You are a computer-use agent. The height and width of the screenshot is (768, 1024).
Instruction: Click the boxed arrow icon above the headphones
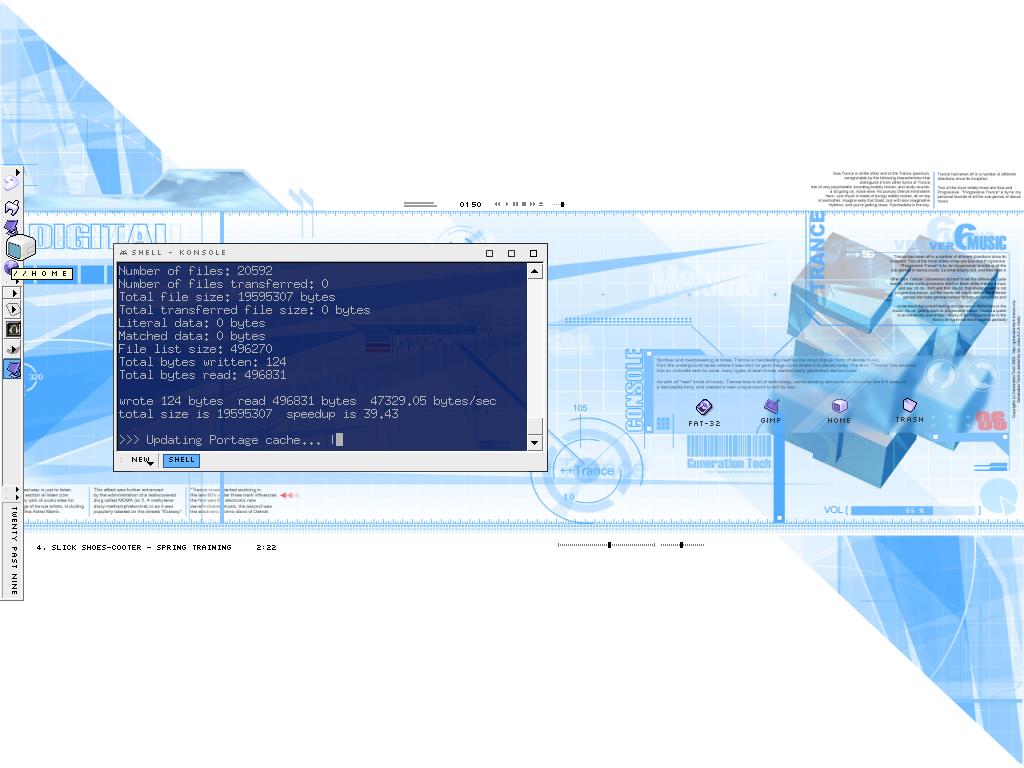(13, 310)
